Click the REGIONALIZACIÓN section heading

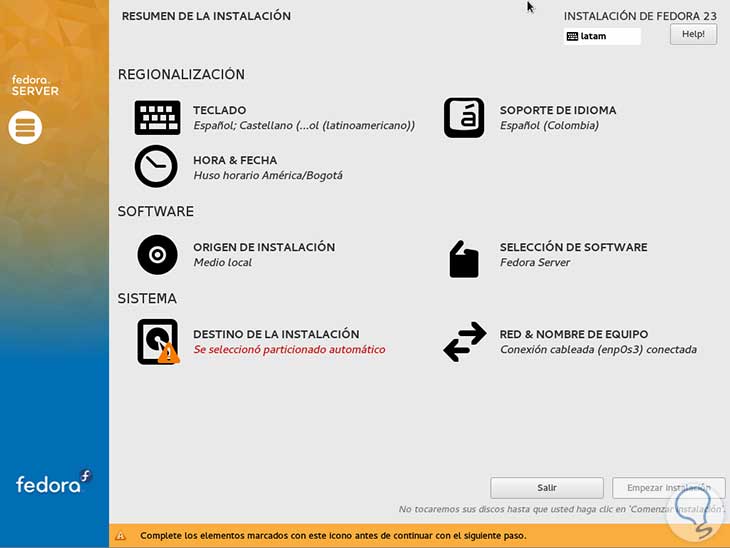[x=181, y=74]
